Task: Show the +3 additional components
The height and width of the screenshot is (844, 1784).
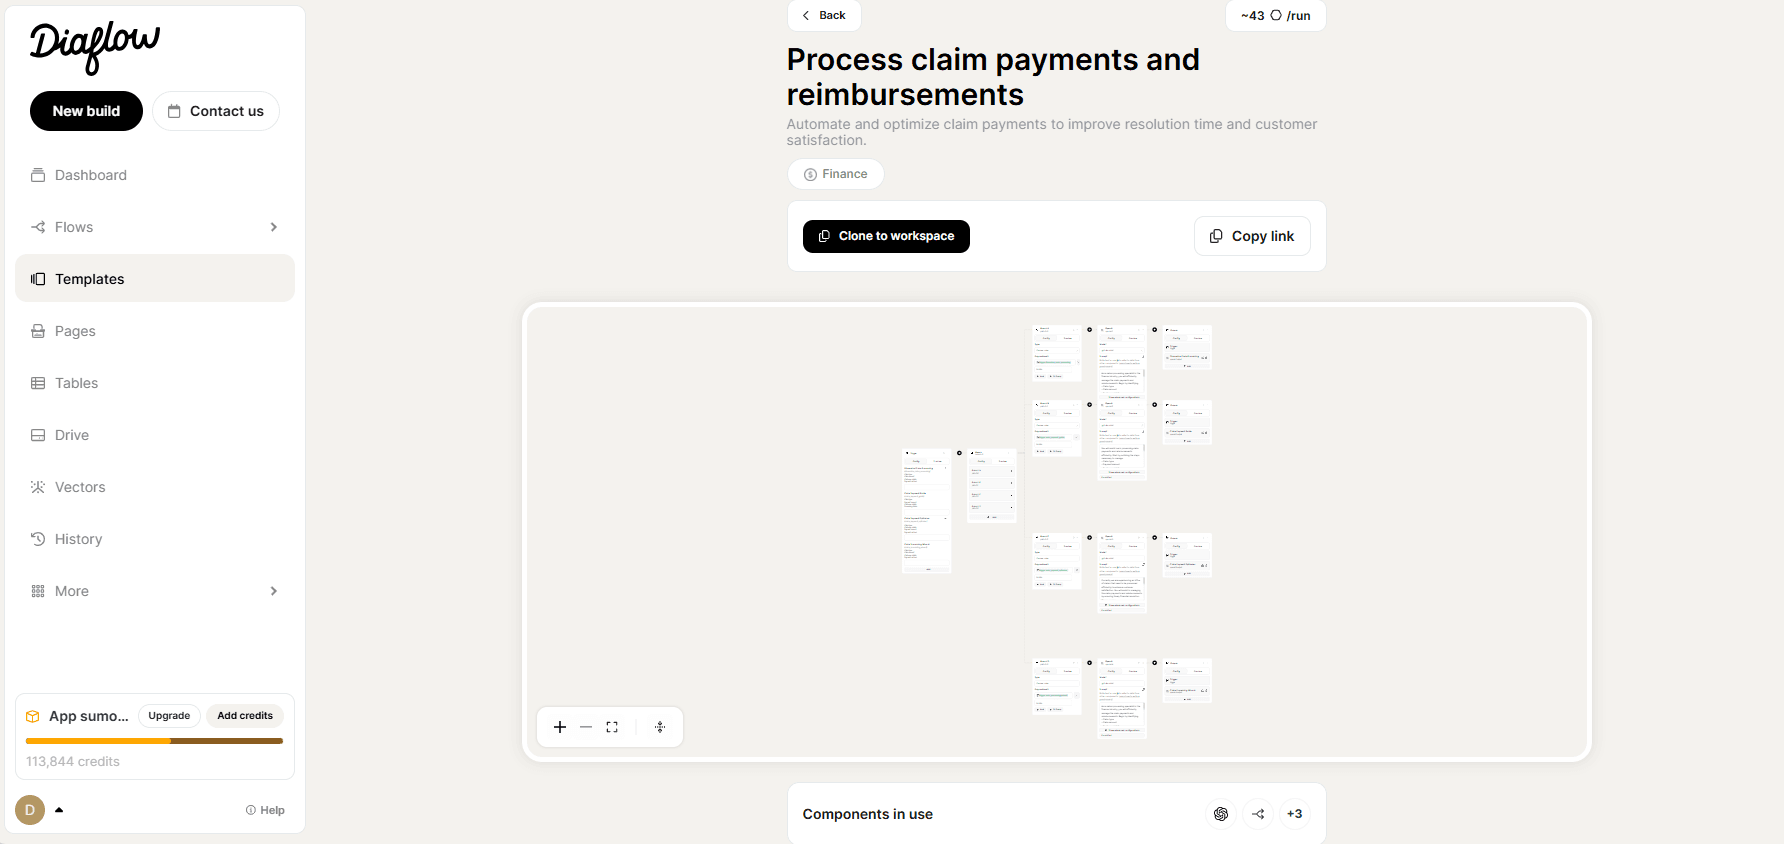Action: (1295, 814)
